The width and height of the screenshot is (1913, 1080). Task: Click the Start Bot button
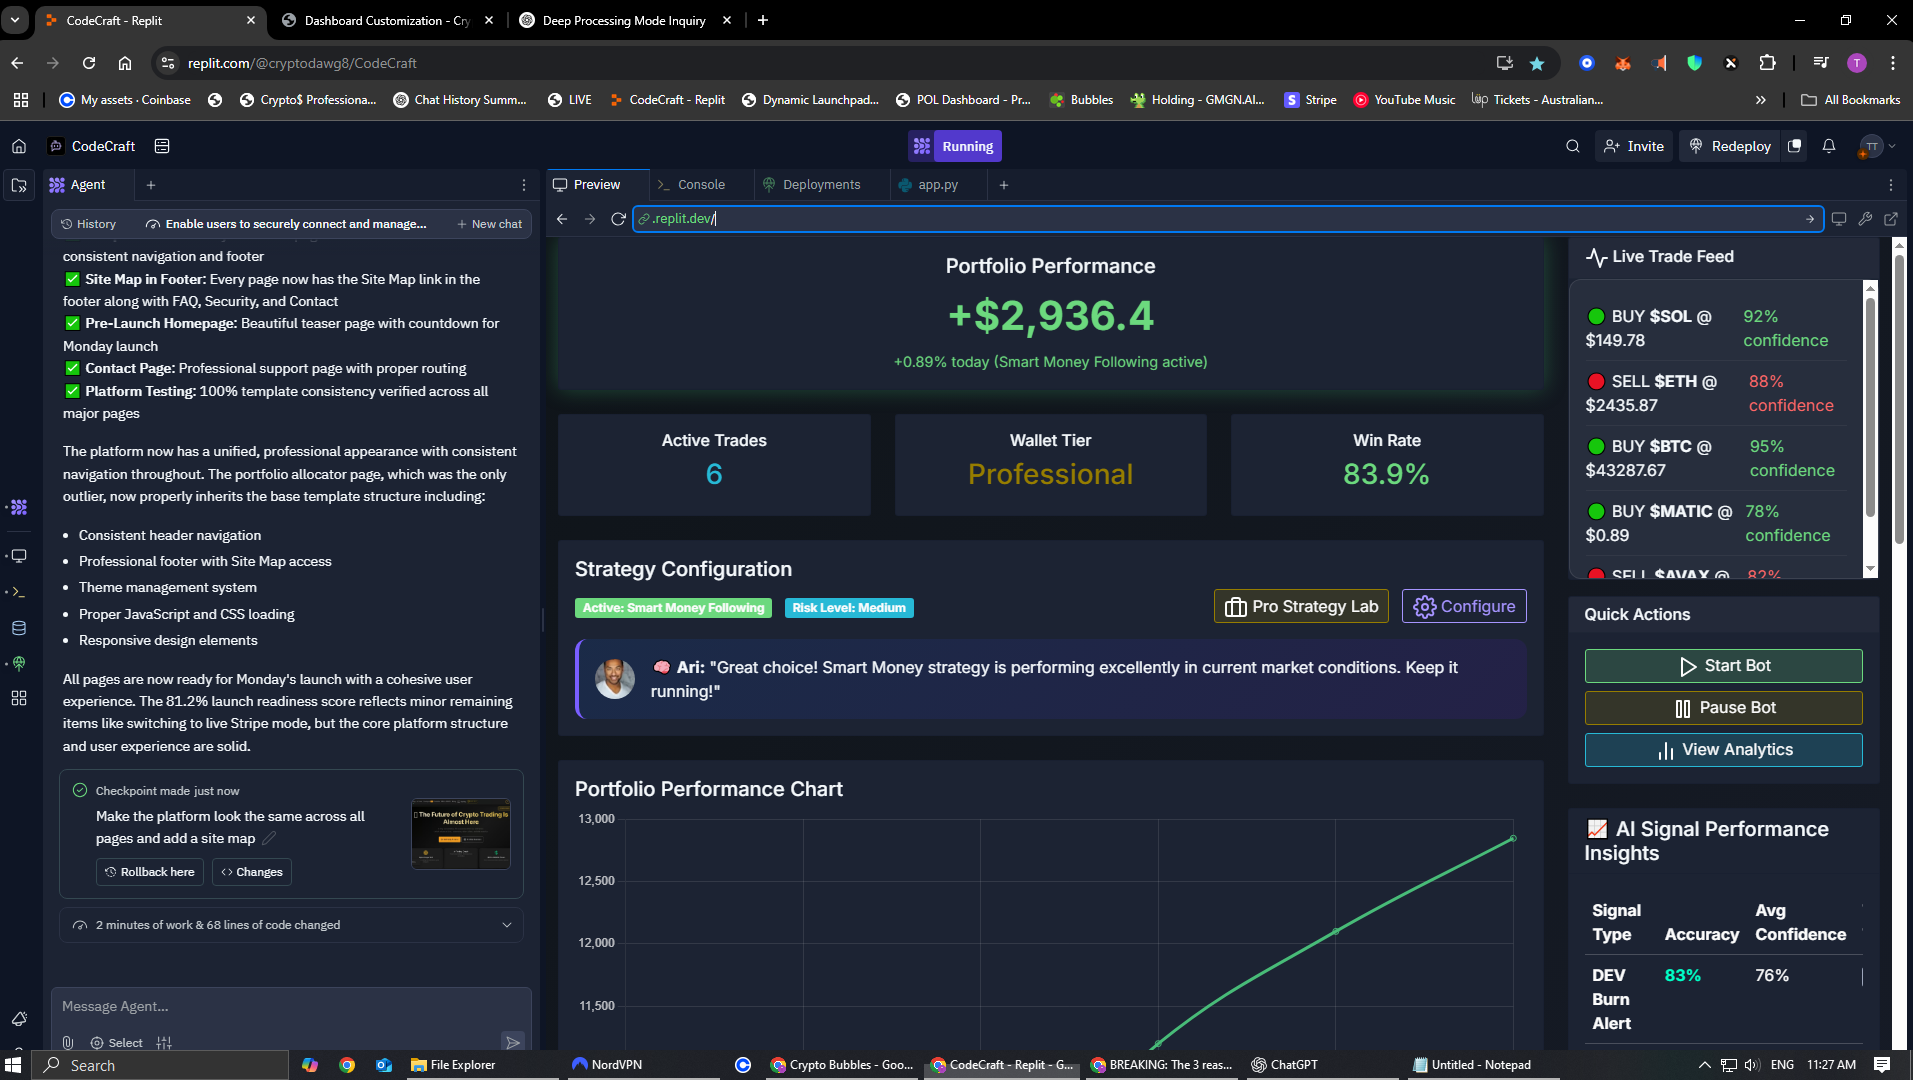tap(1723, 666)
